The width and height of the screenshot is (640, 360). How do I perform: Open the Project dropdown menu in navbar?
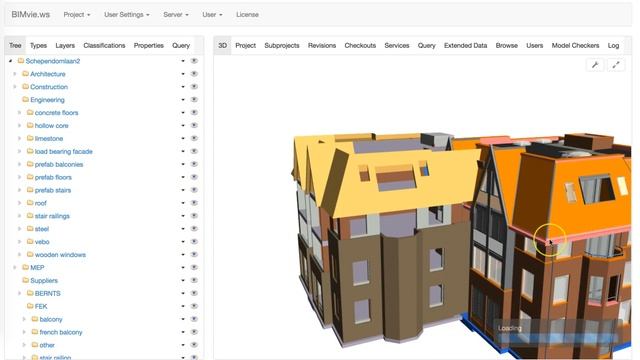(x=77, y=14)
